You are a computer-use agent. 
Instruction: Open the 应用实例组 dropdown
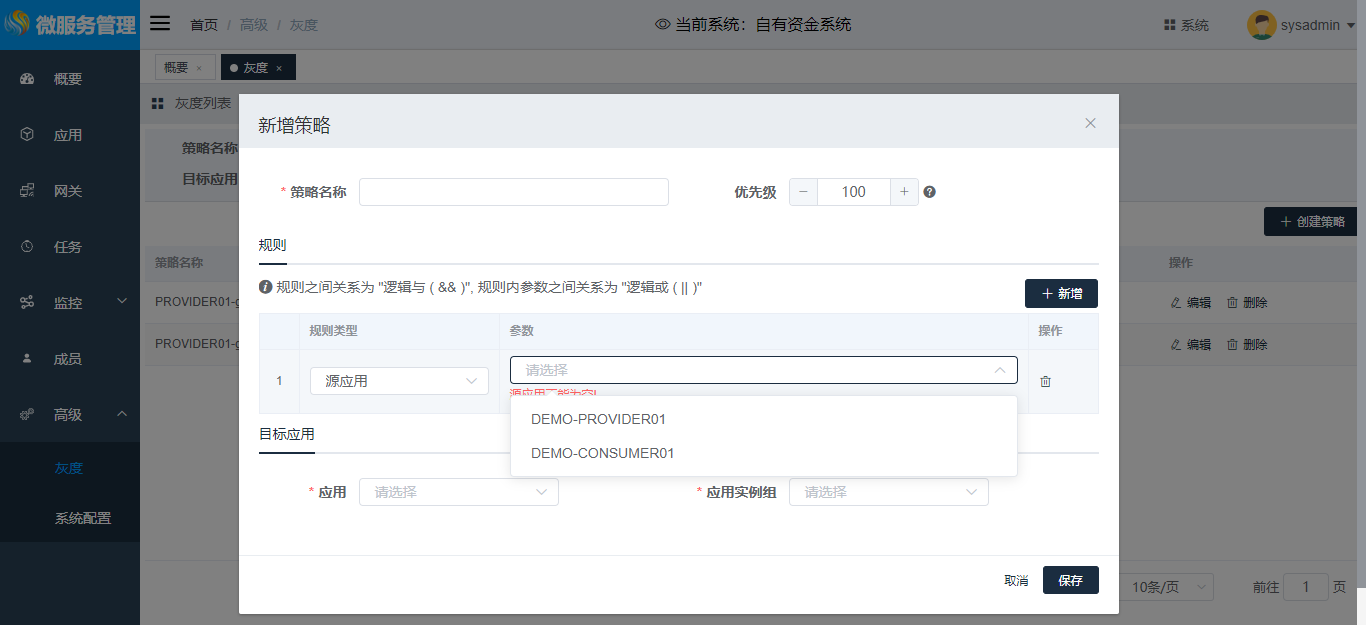coord(888,492)
